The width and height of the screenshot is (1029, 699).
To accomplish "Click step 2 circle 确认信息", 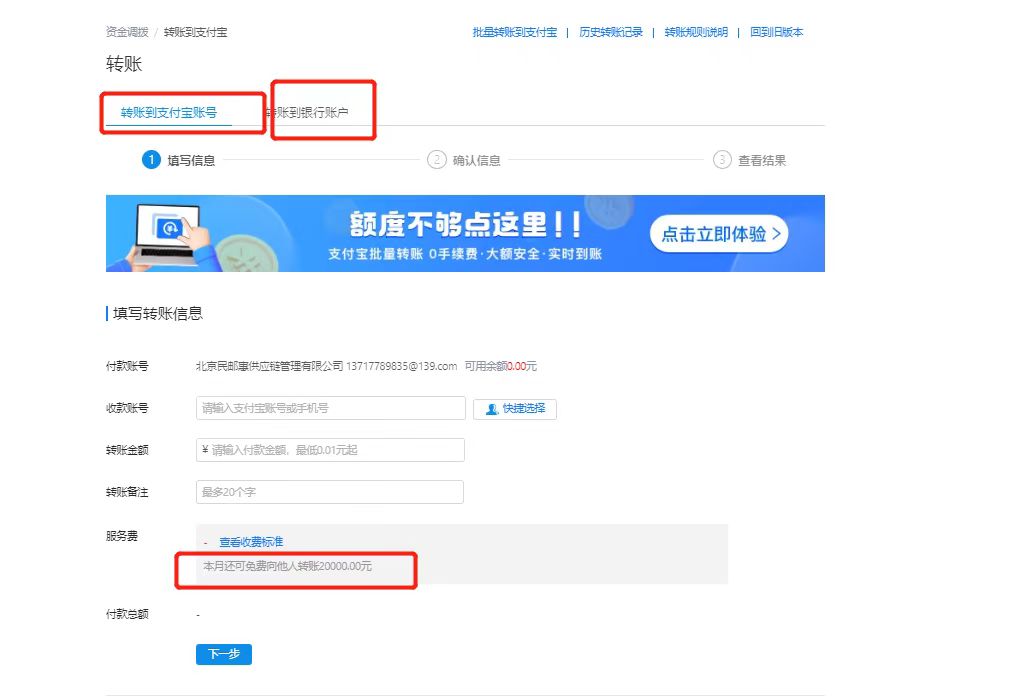I will 436,159.
